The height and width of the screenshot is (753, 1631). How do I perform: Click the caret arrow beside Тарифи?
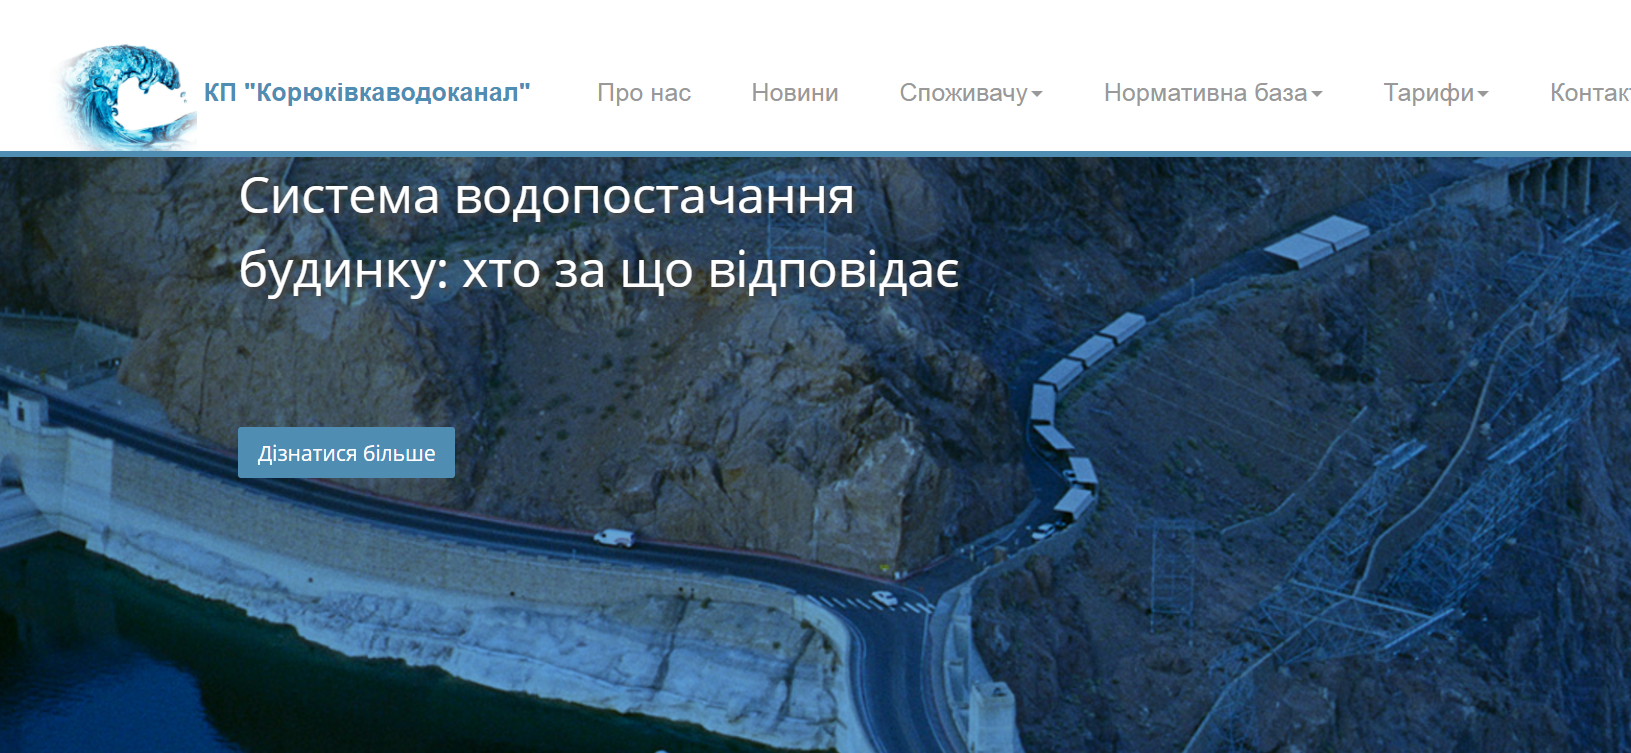[1483, 94]
